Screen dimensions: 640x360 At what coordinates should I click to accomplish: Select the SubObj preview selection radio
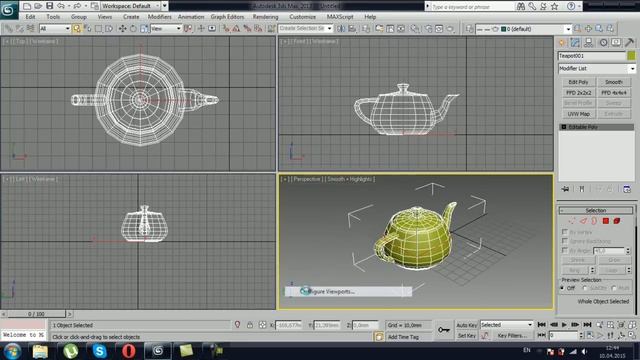pyautogui.click(x=584, y=288)
